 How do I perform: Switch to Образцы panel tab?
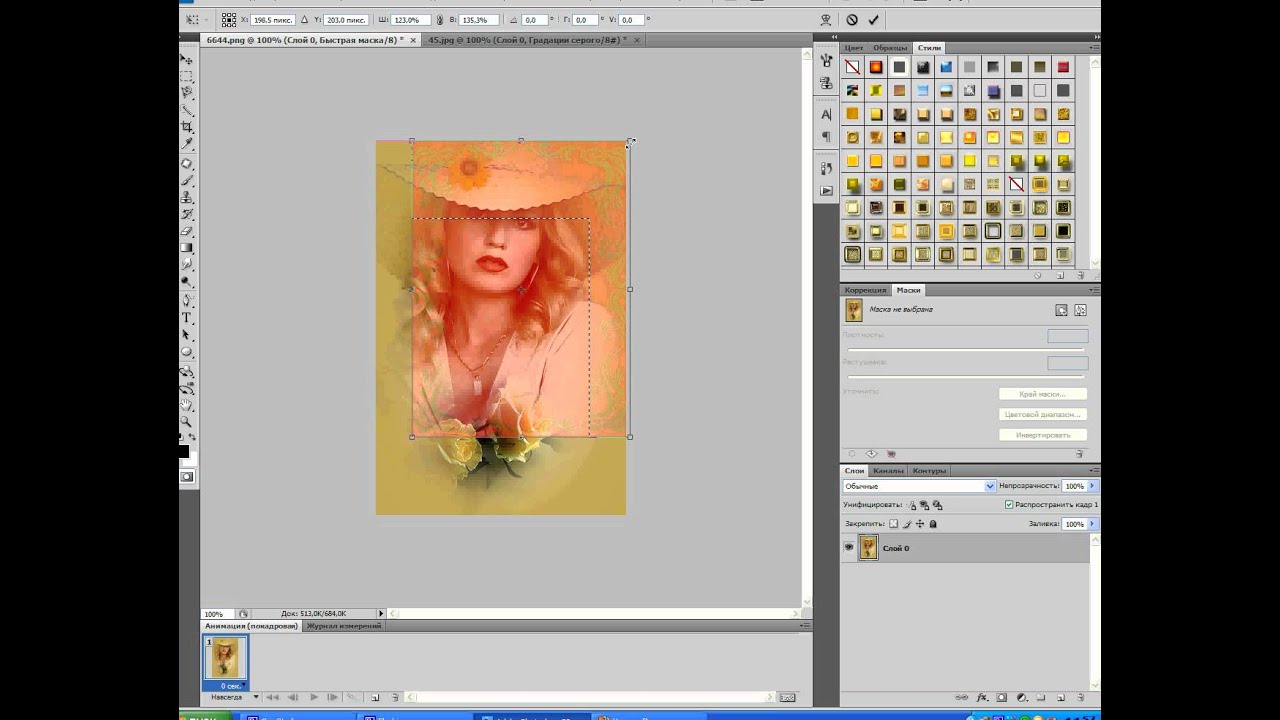[x=890, y=47]
